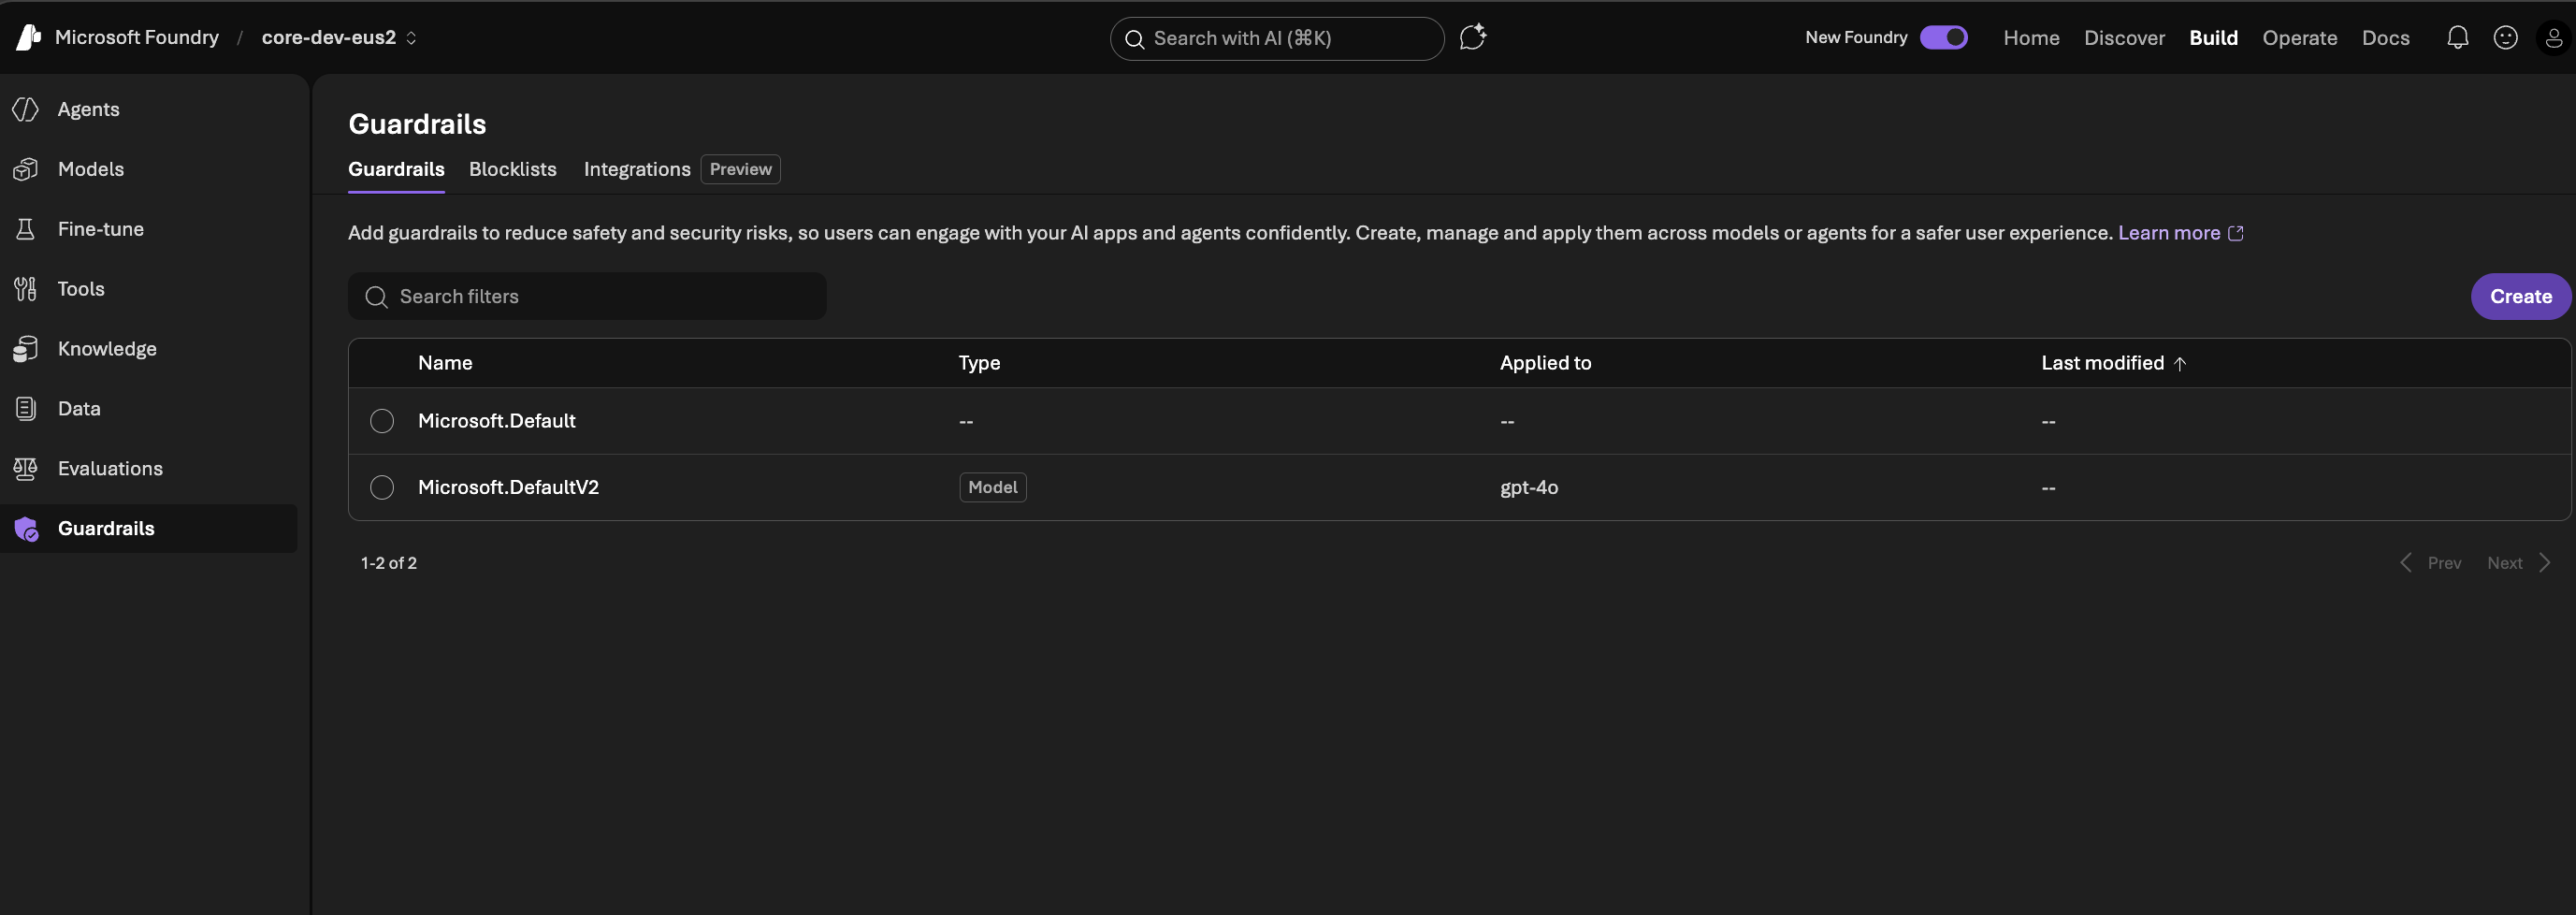Toggle the New Foundry switch
The height and width of the screenshot is (915, 2576).
pos(1943,37)
